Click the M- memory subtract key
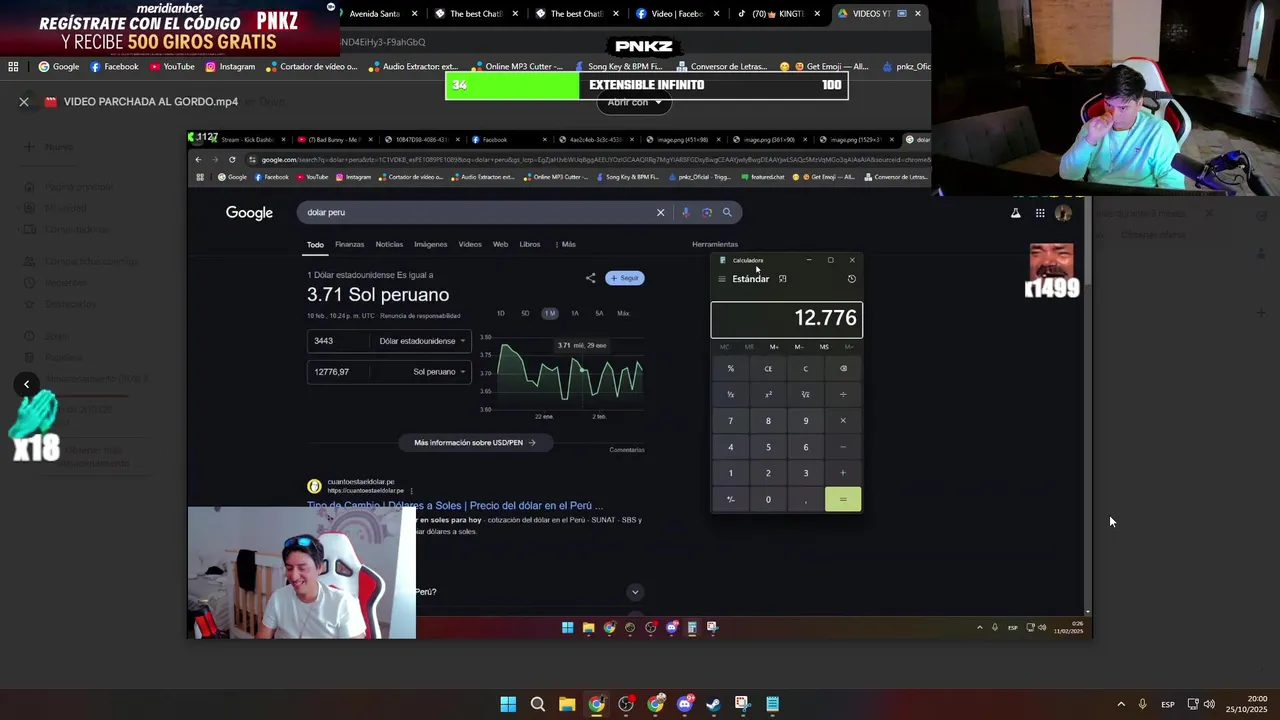Viewport: 1280px width, 720px height. click(x=799, y=347)
